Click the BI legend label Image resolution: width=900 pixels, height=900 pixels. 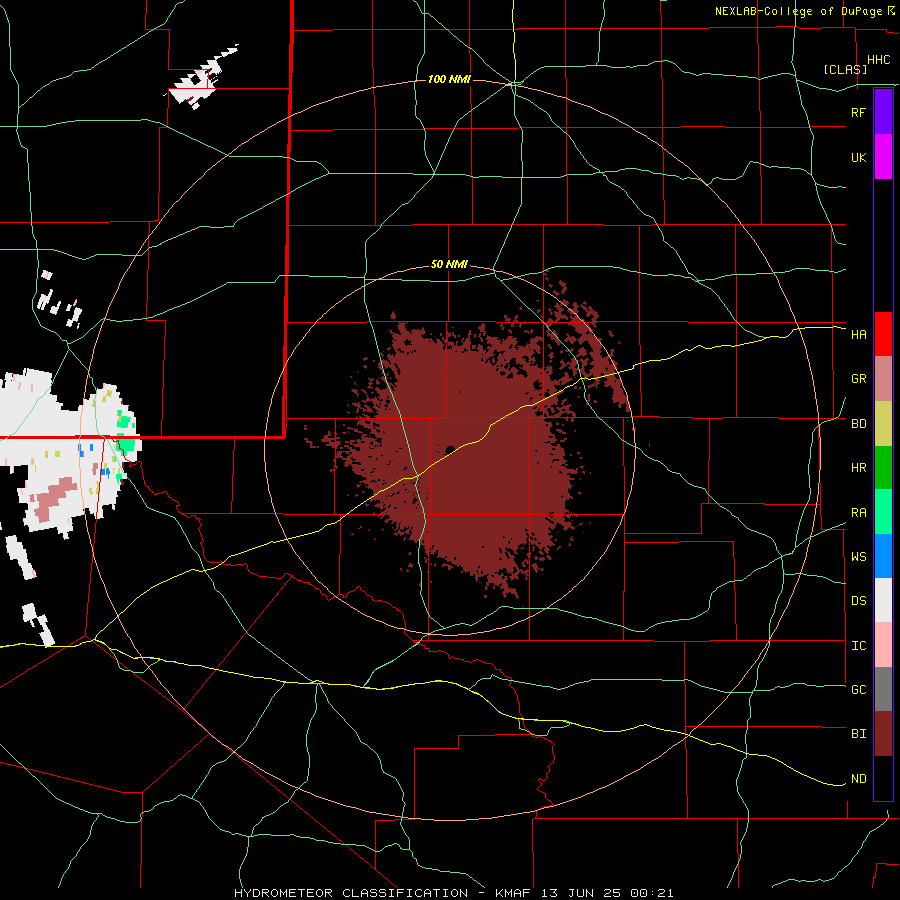pyautogui.click(x=859, y=734)
